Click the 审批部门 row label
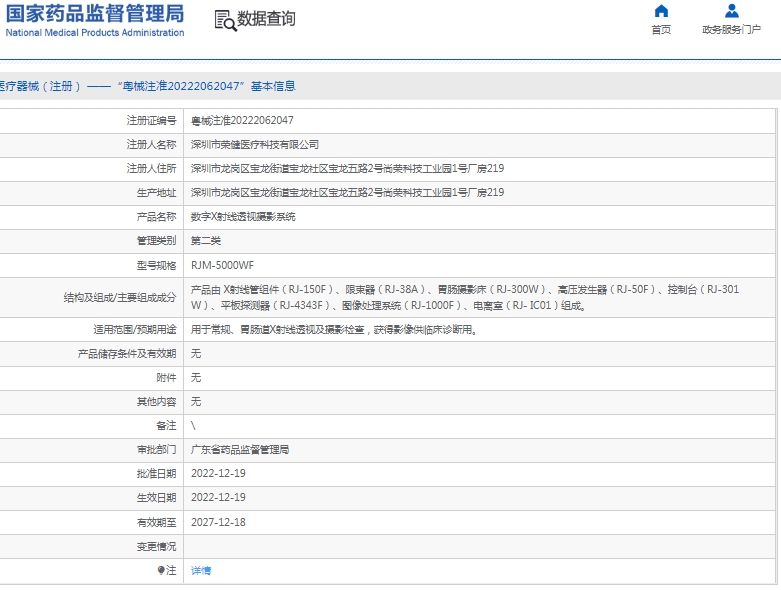781x590 pixels. coord(156,450)
